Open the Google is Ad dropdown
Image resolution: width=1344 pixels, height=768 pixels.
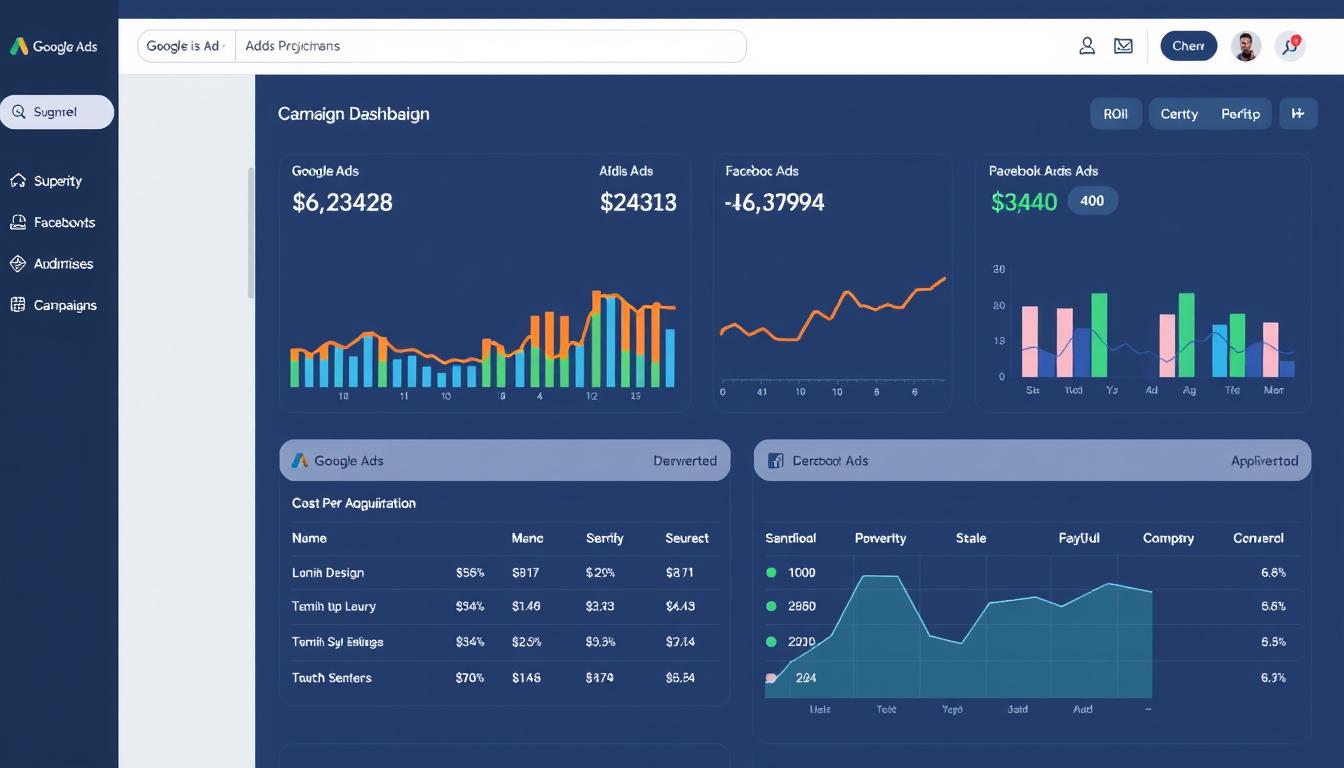(186, 46)
